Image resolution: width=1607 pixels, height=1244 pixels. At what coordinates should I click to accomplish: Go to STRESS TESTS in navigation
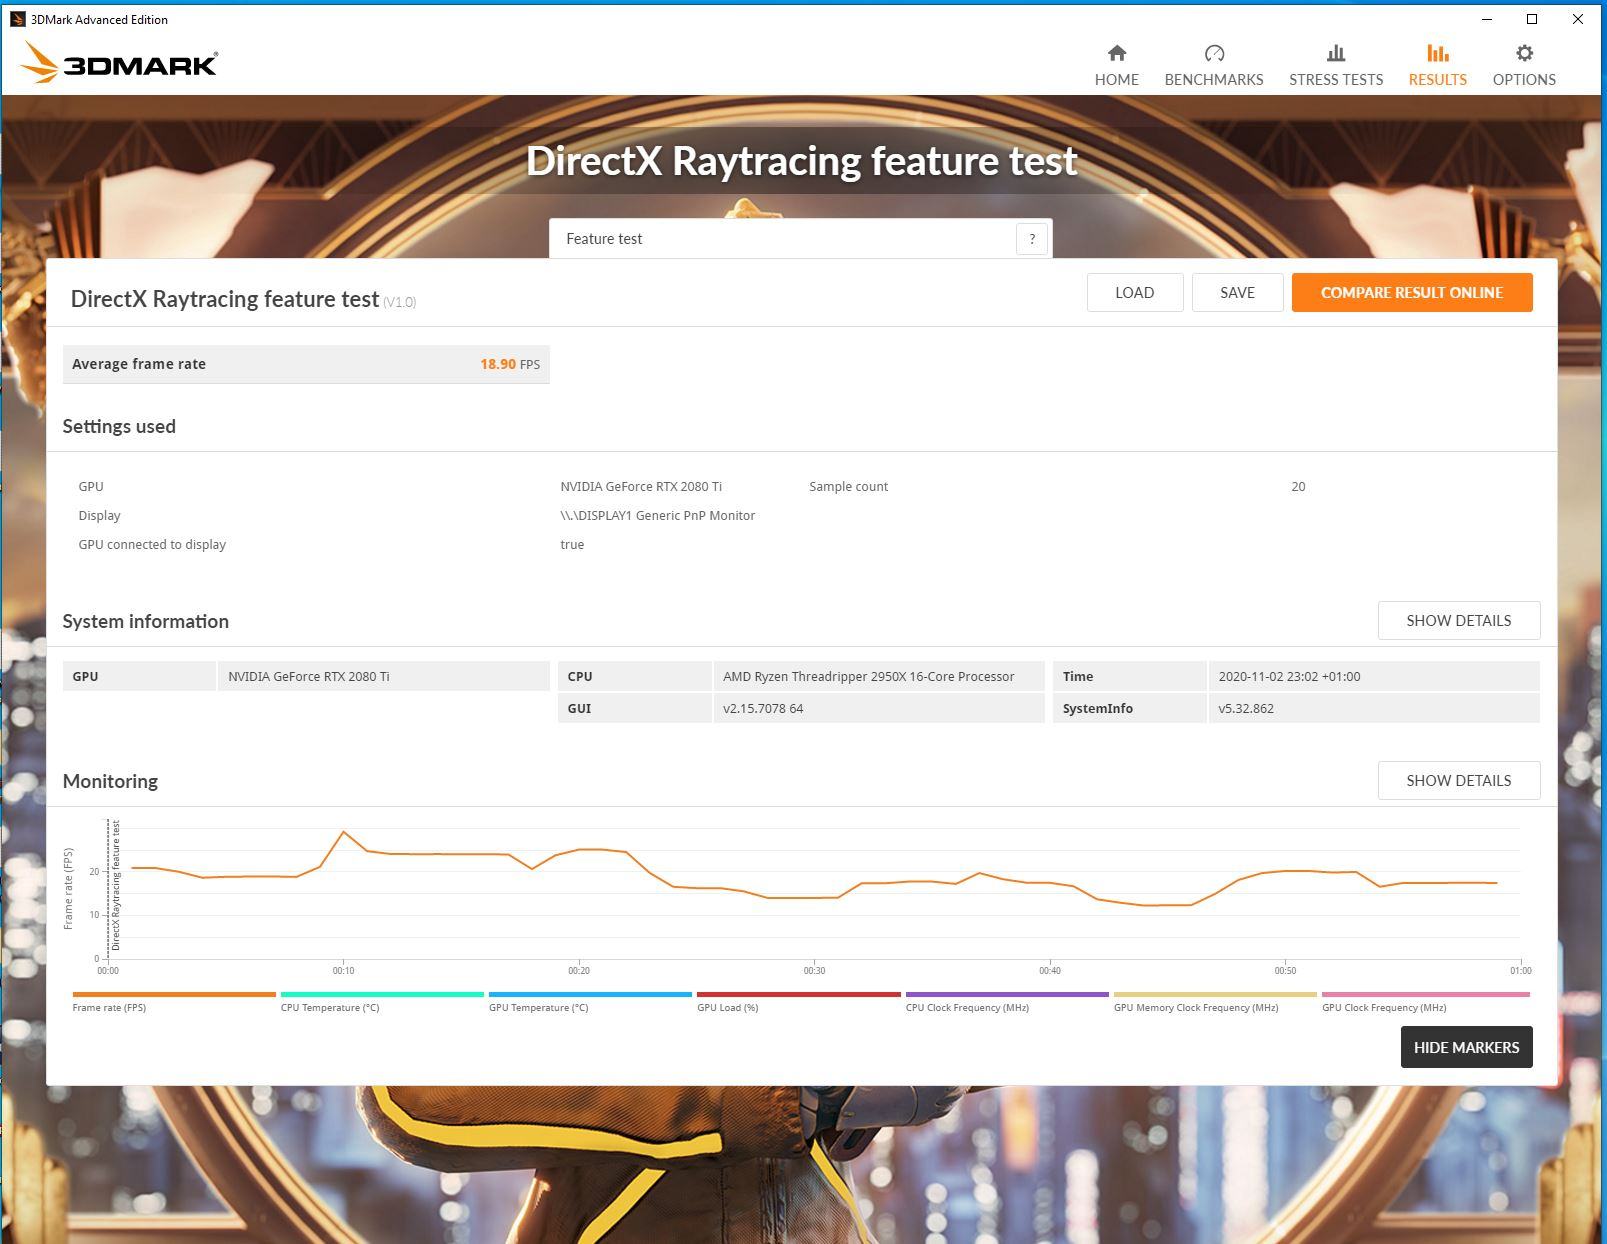tap(1336, 79)
